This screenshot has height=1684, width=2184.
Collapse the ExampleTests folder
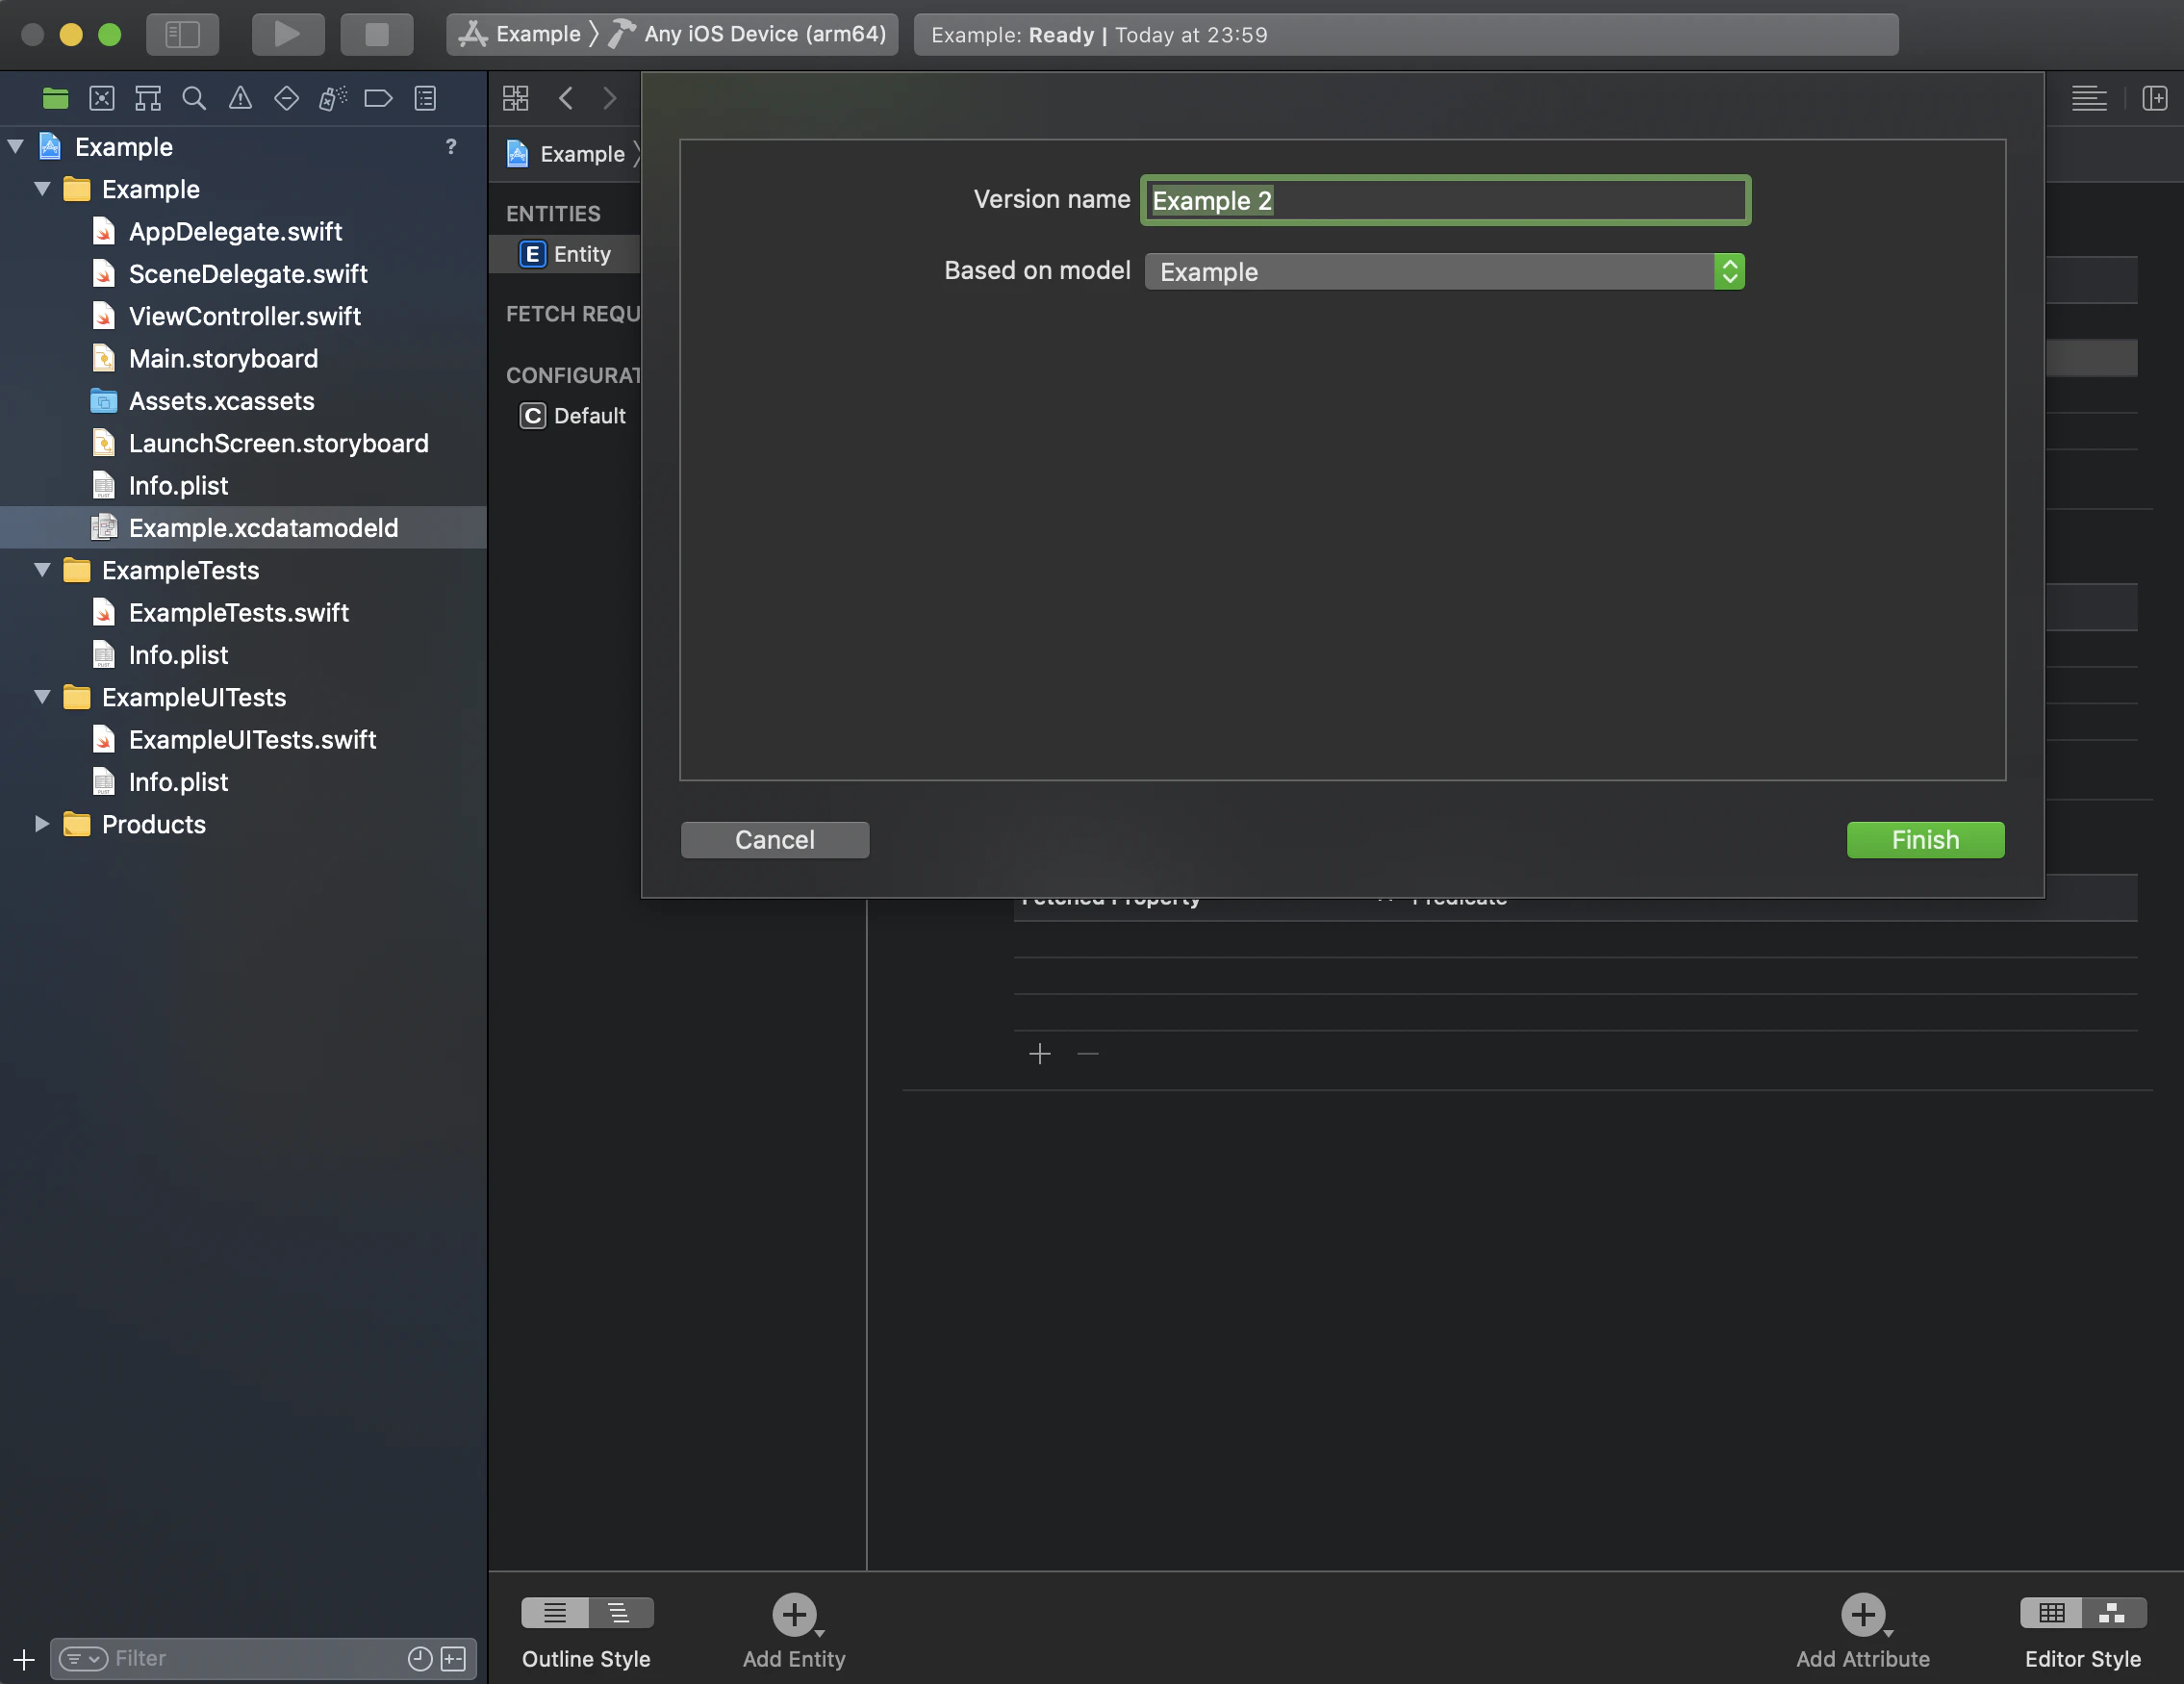pyautogui.click(x=43, y=570)
